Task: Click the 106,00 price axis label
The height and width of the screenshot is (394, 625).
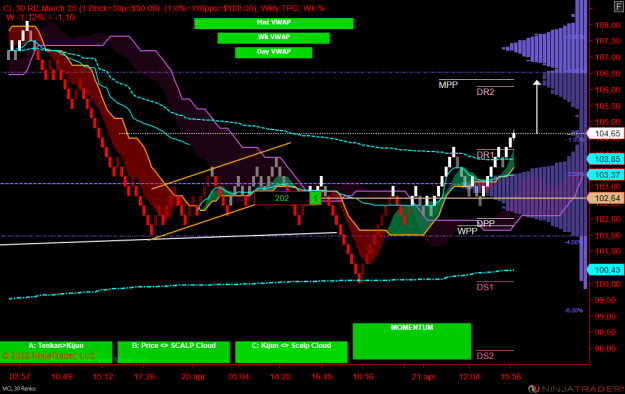Action: [607, 90]
